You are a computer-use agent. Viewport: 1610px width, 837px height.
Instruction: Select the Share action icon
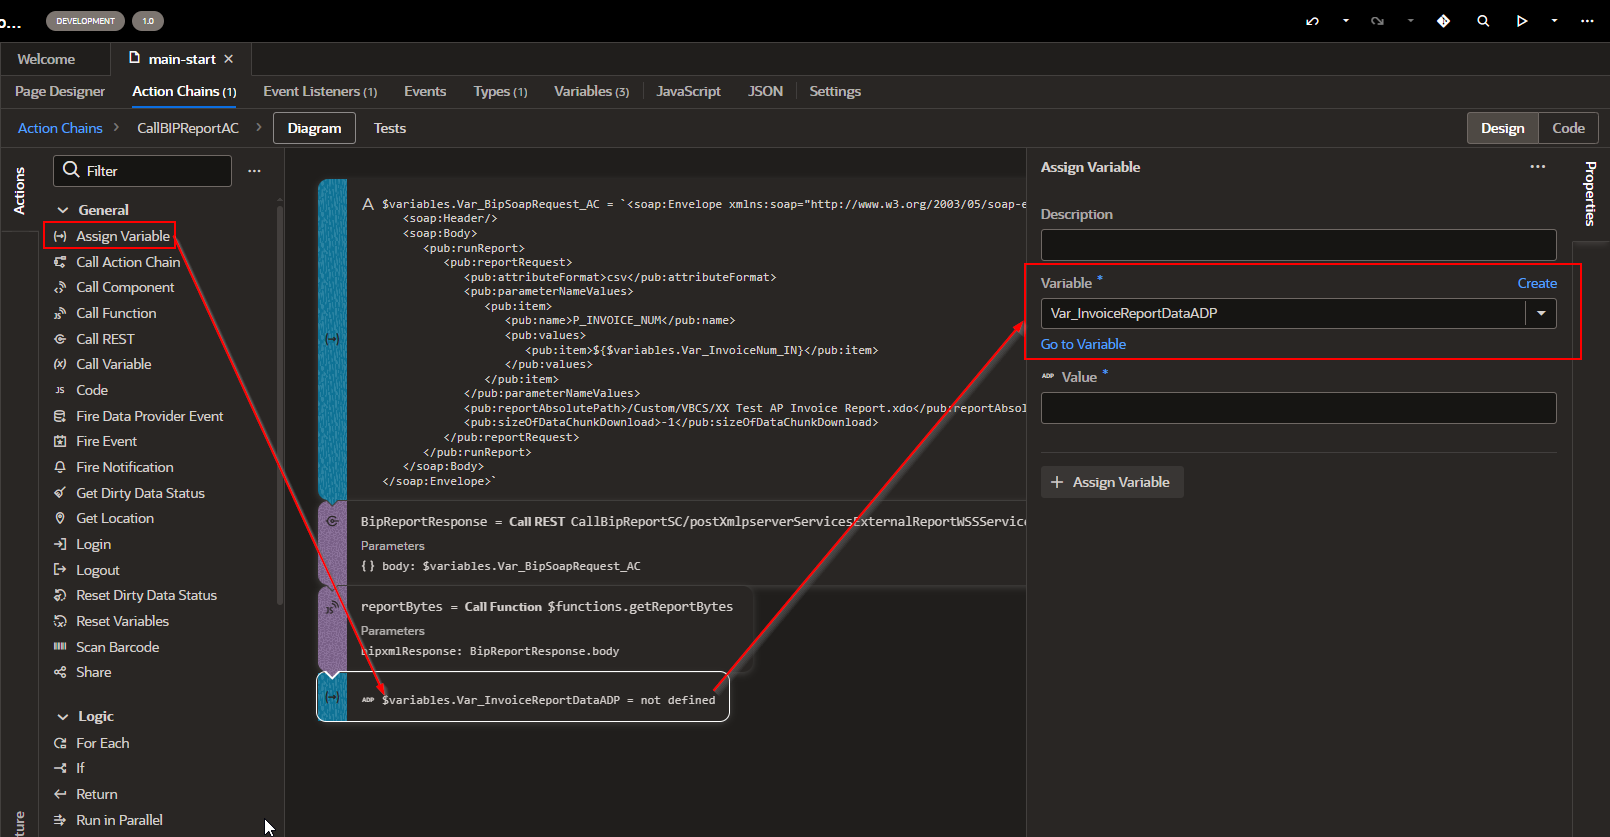click(x=60, y=672)
